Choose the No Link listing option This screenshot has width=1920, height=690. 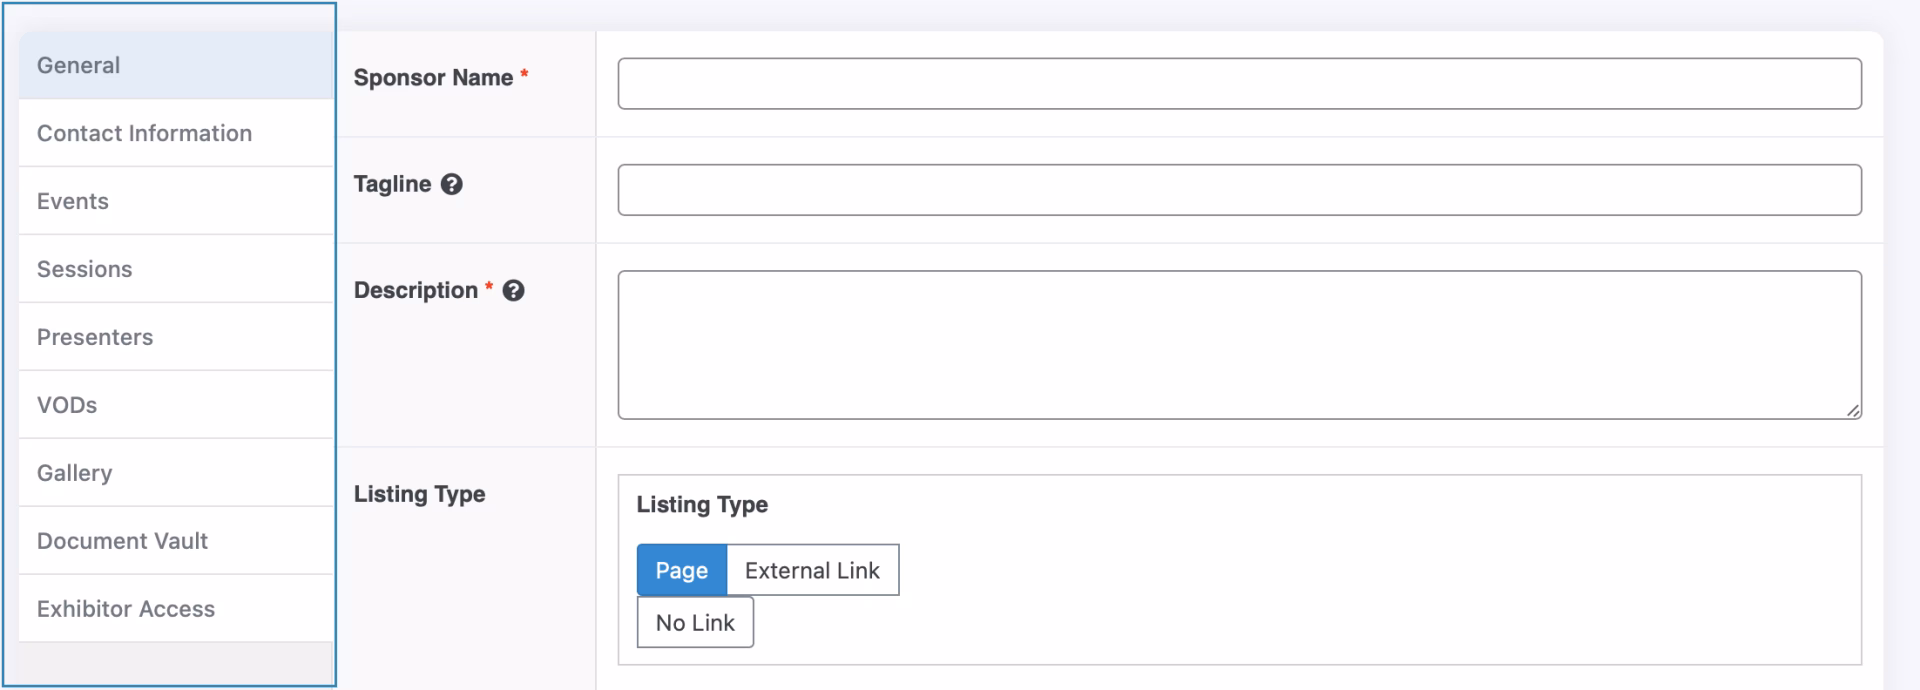tap(695, 622)
